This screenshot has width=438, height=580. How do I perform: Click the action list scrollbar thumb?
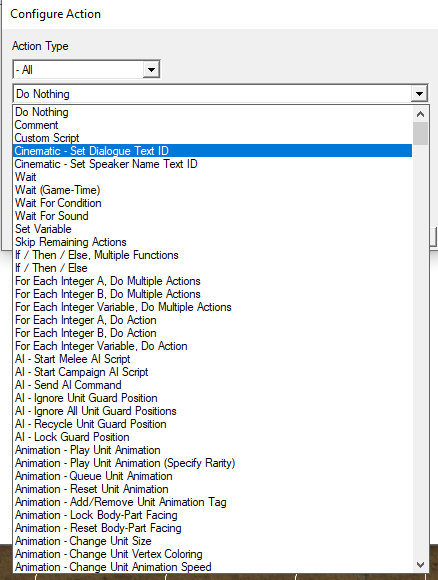click(420, 133)
